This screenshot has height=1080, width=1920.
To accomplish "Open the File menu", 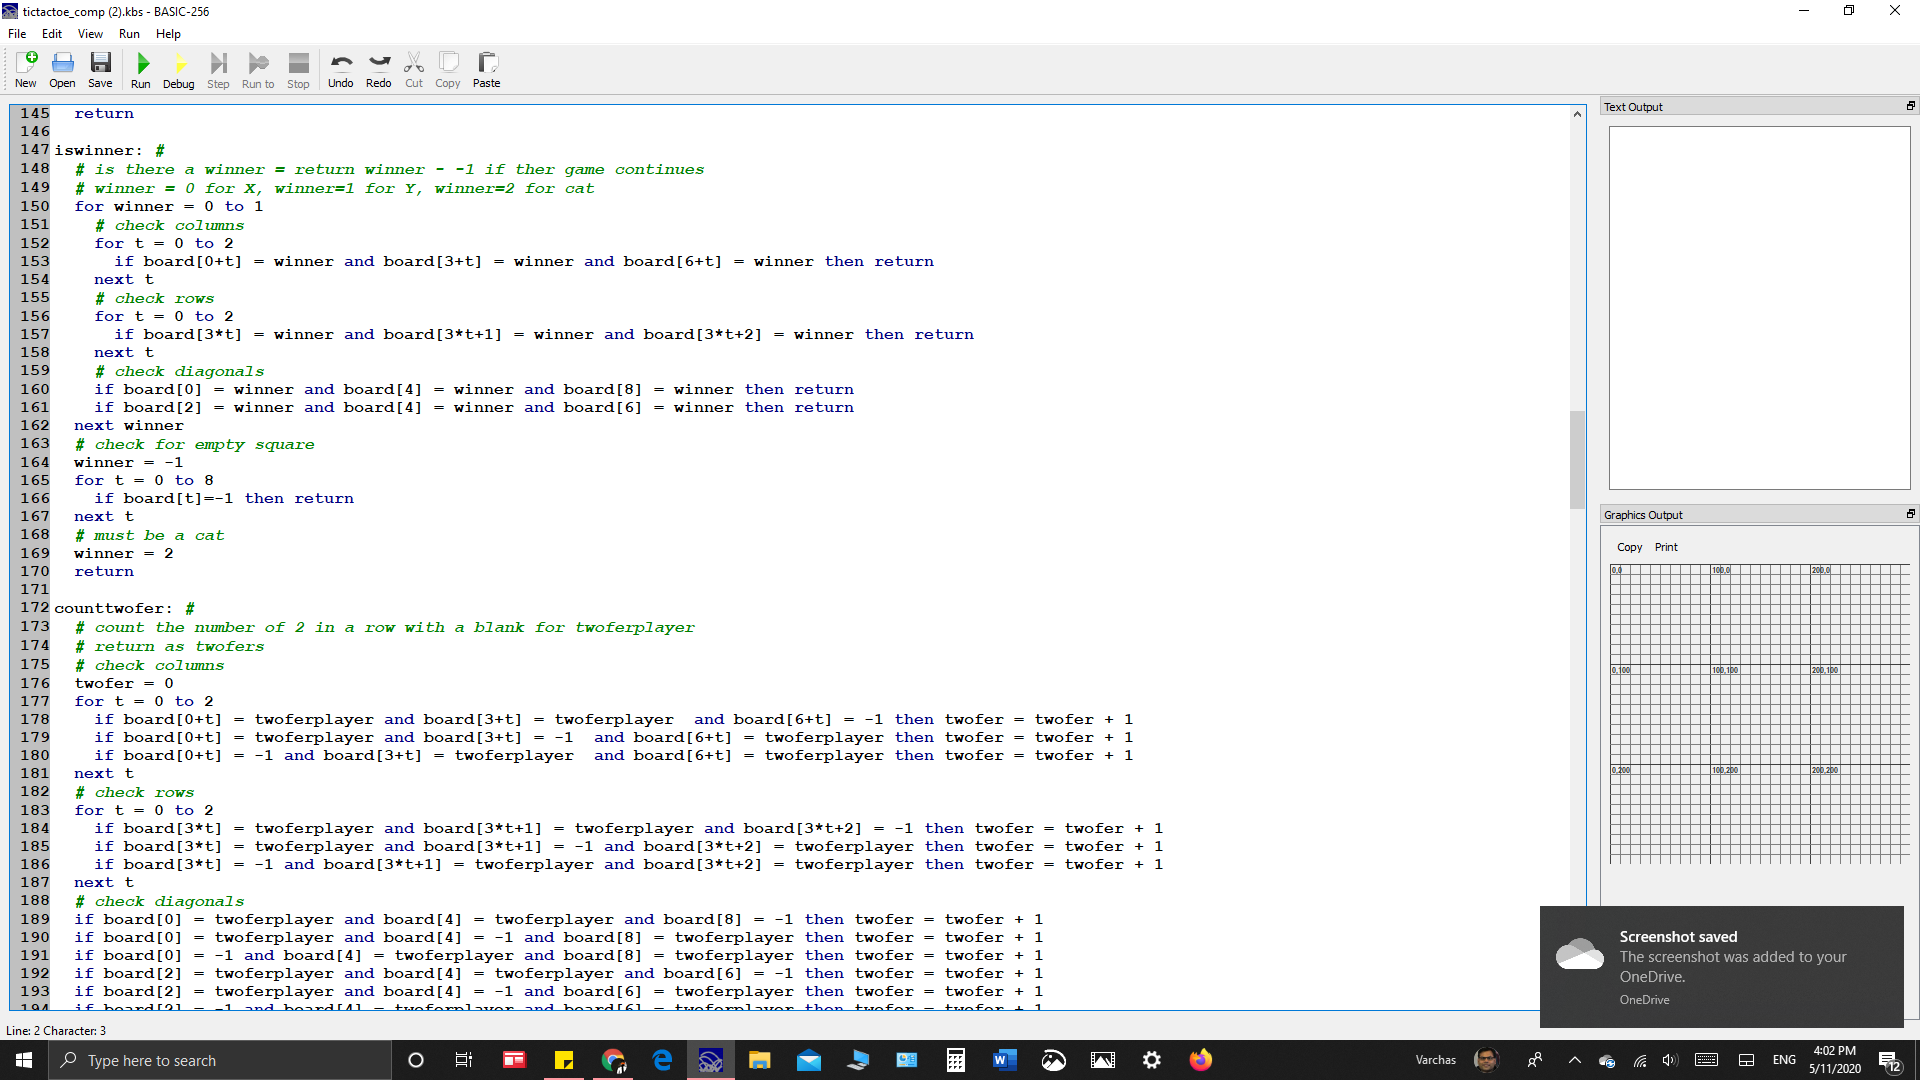I will 17,33.
